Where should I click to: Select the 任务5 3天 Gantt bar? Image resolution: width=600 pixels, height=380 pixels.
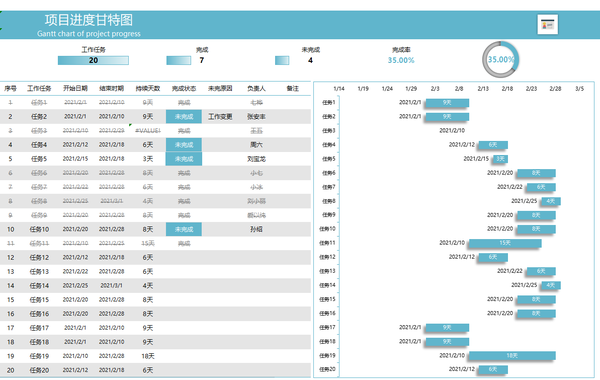(x=500, y=159)
